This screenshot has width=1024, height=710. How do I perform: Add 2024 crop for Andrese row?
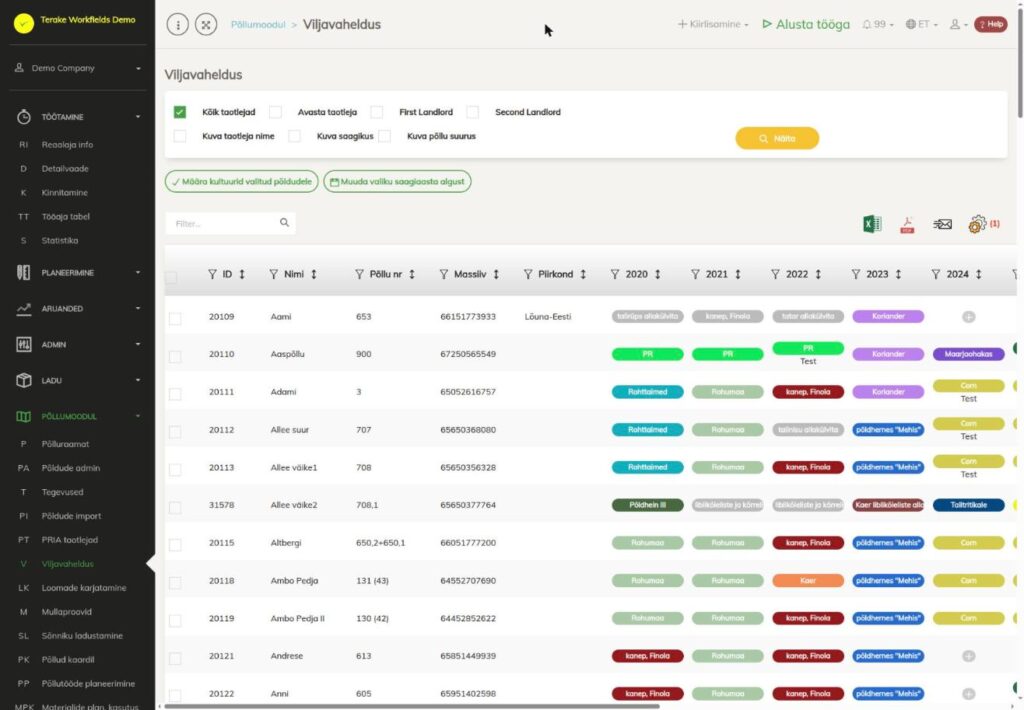click(968, 656)
